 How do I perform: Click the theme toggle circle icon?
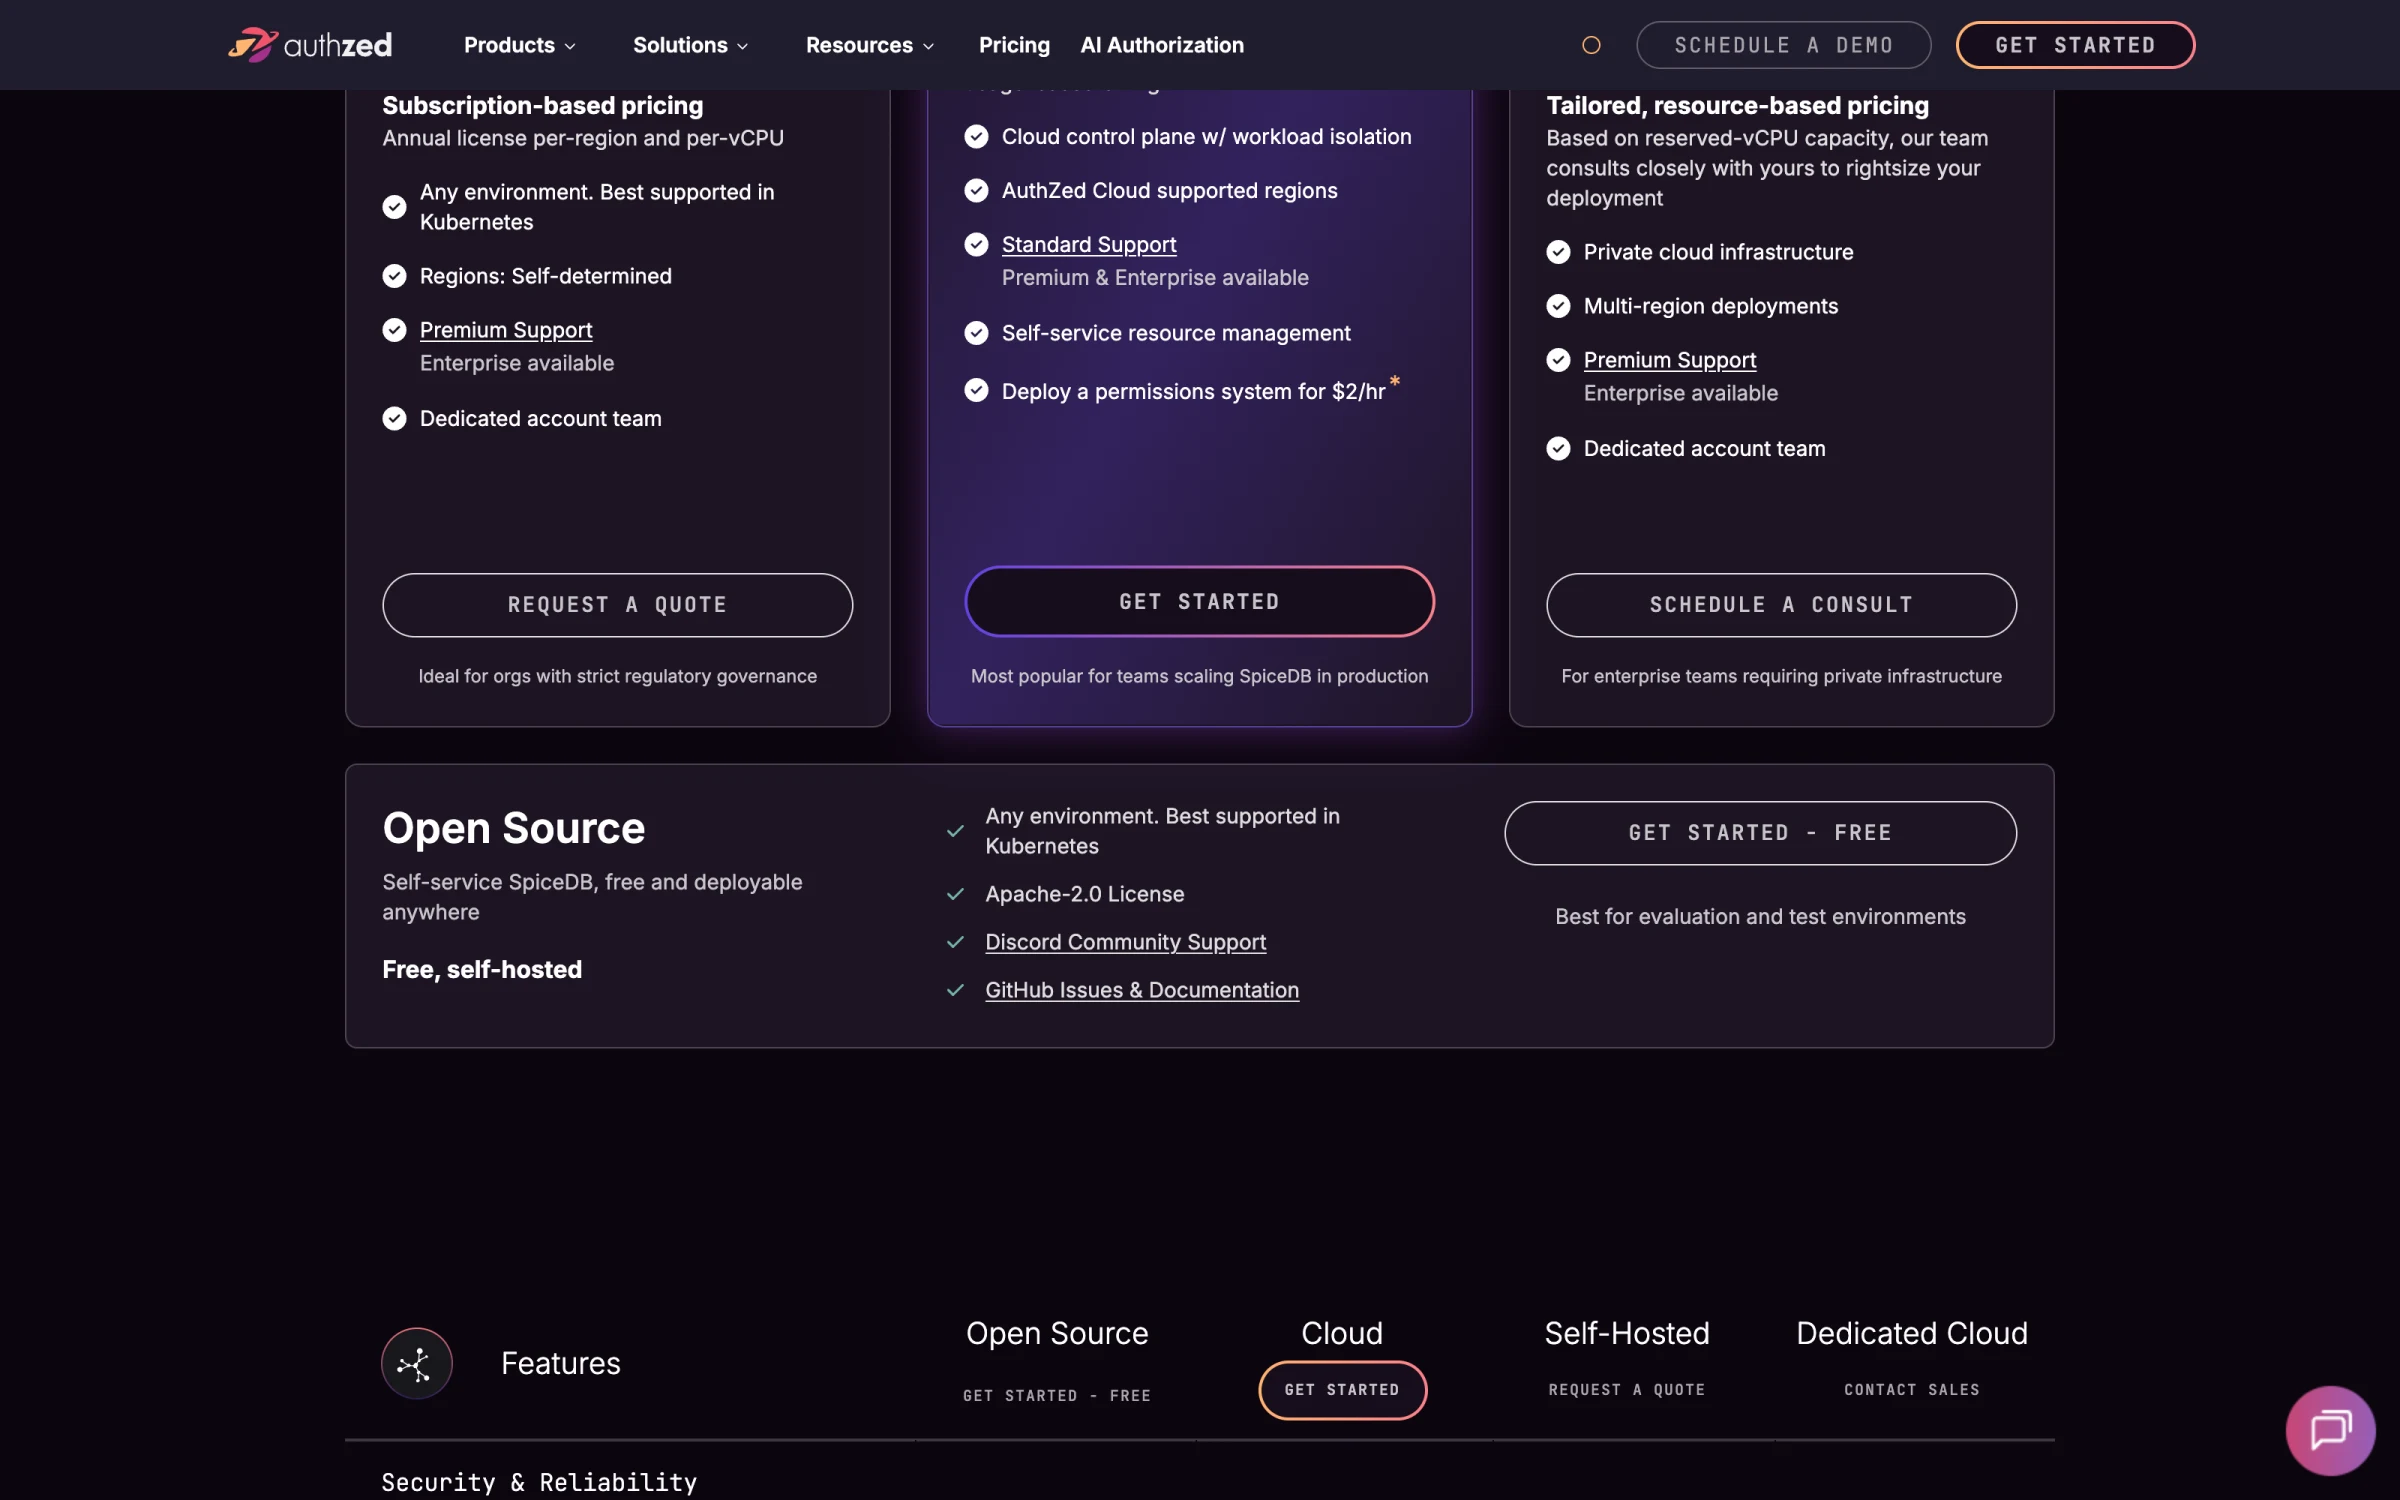pyautogui.click(x=1591, y=45)
